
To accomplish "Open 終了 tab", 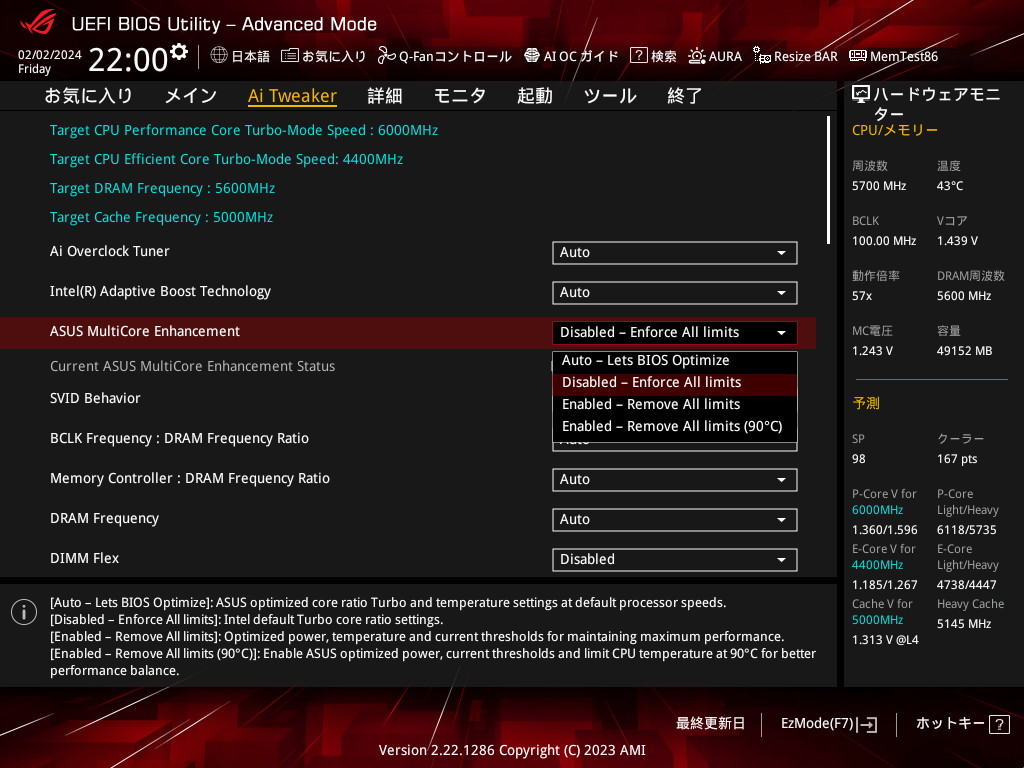I will [x=684, y=96].
